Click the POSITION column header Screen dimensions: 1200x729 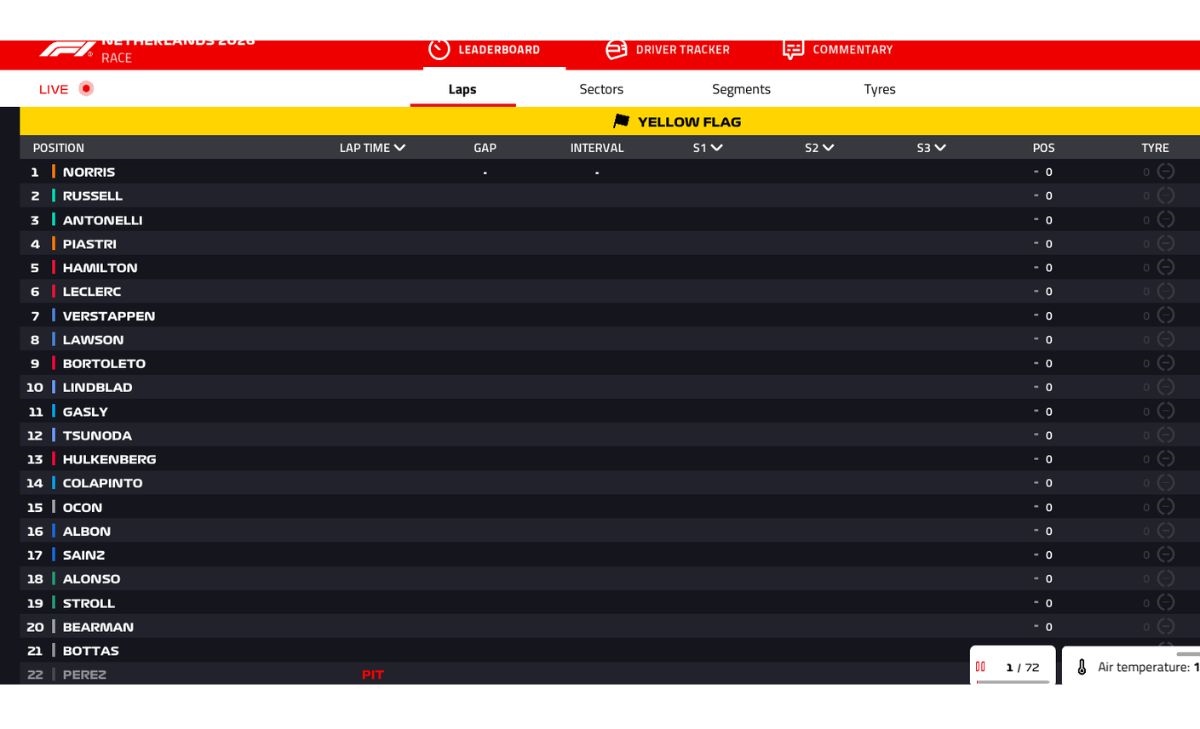tap(58, 148)
